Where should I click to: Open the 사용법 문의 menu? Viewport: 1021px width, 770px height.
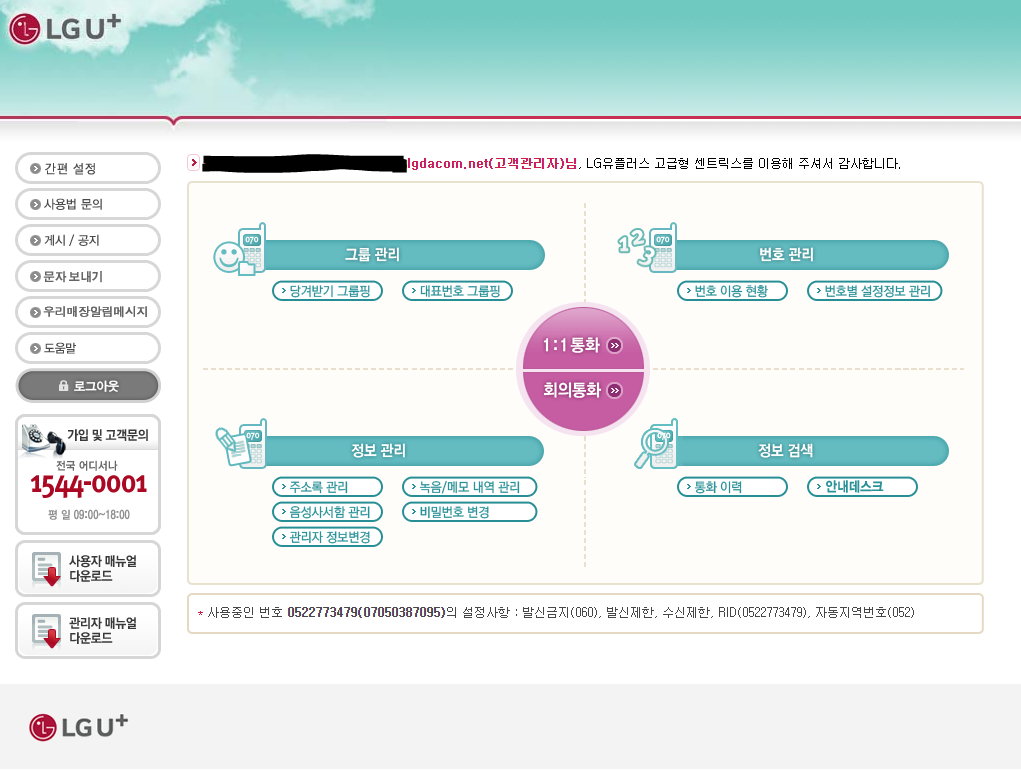(x=88, y=204)
